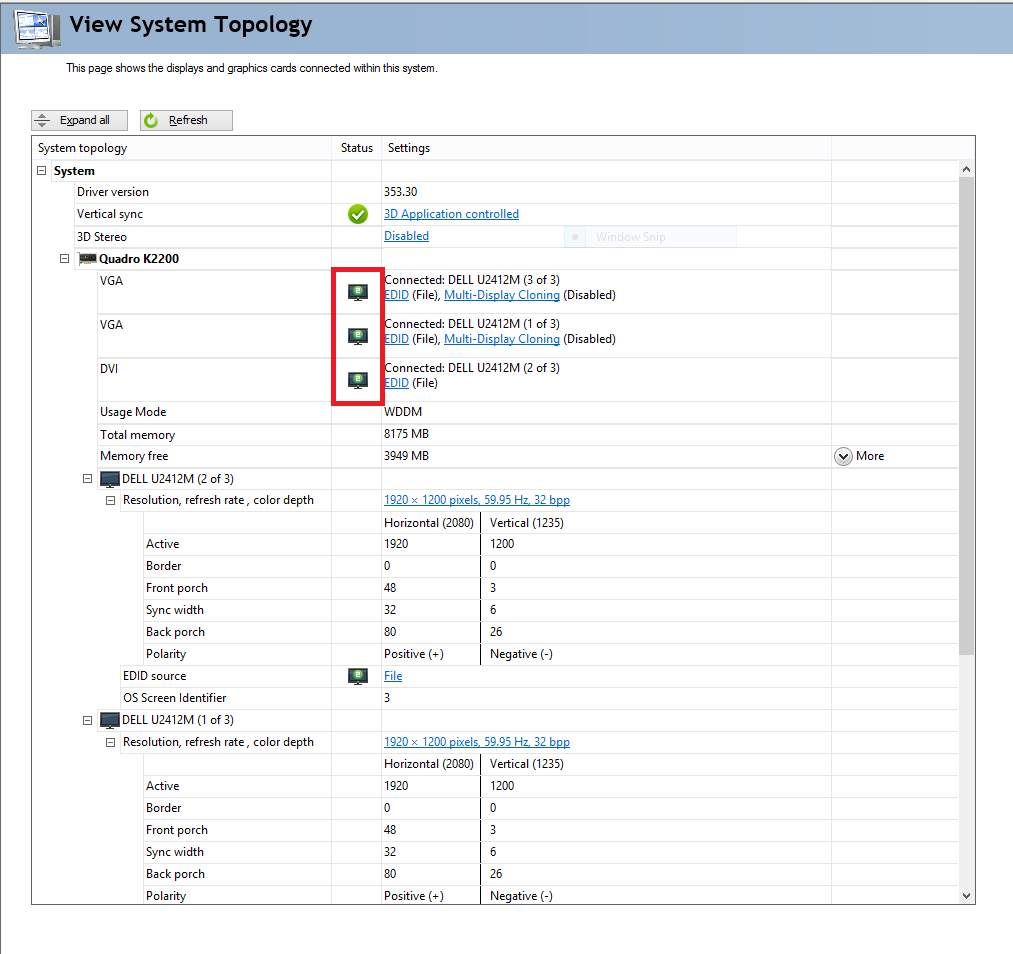Open the 3D Stereo Disabled link
Viewport: 1013px width, 954px height.
coord(406,236)
